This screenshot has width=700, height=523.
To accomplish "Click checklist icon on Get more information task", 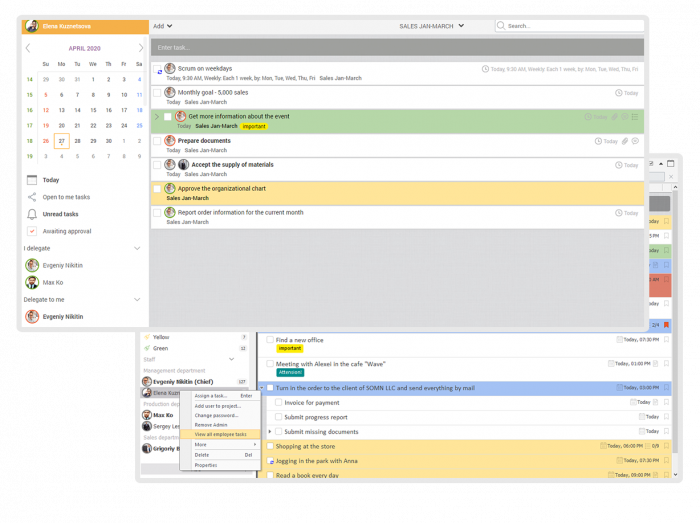I will coord(635,117).
